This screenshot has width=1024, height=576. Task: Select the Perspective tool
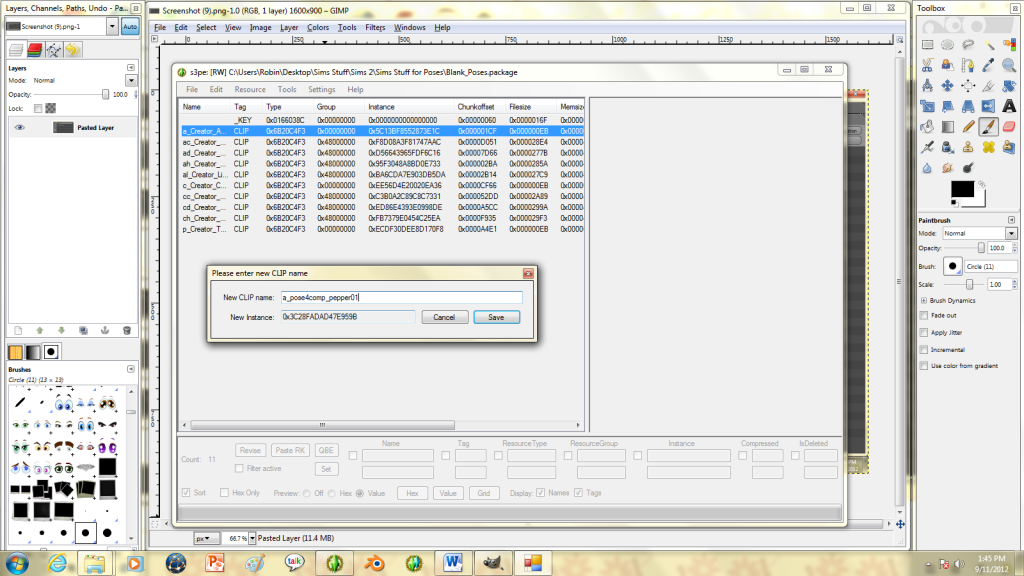click(x=968, y=106)
